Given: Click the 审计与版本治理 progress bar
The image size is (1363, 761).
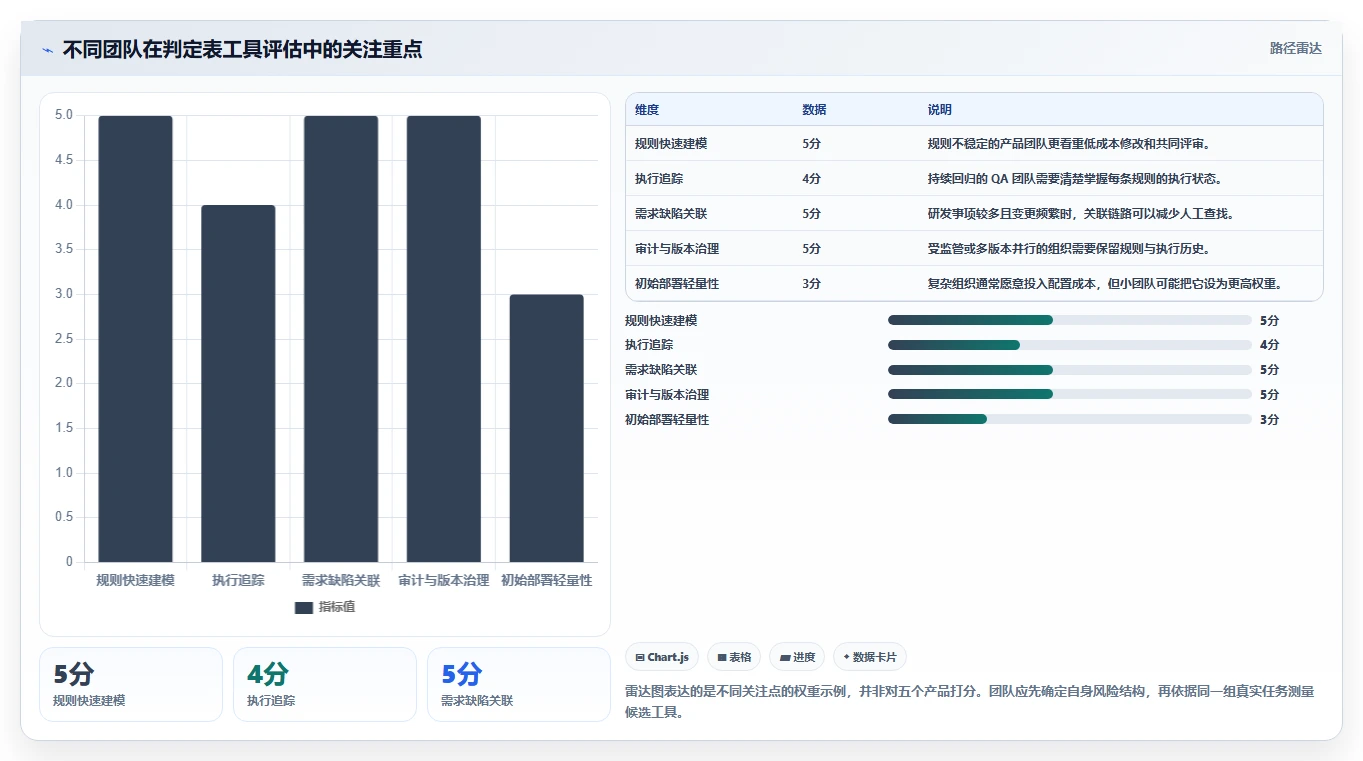Looking at the screenshot, I should 1070,394.
